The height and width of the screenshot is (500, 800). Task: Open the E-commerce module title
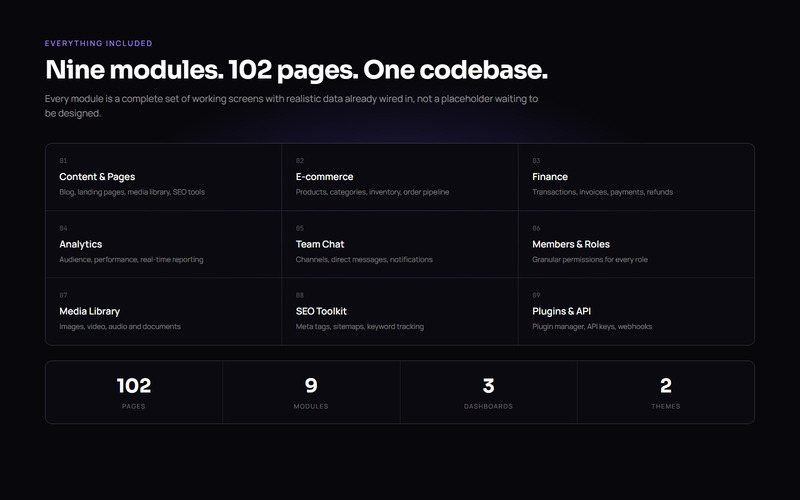324,177
